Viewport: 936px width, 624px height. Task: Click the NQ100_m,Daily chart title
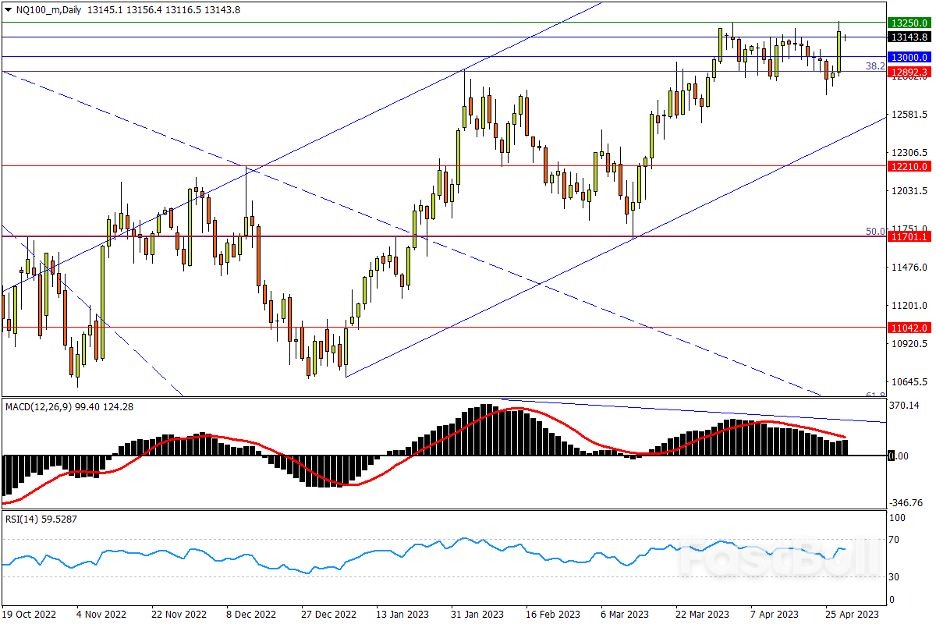pyautogui.click(x=51, y=10)
